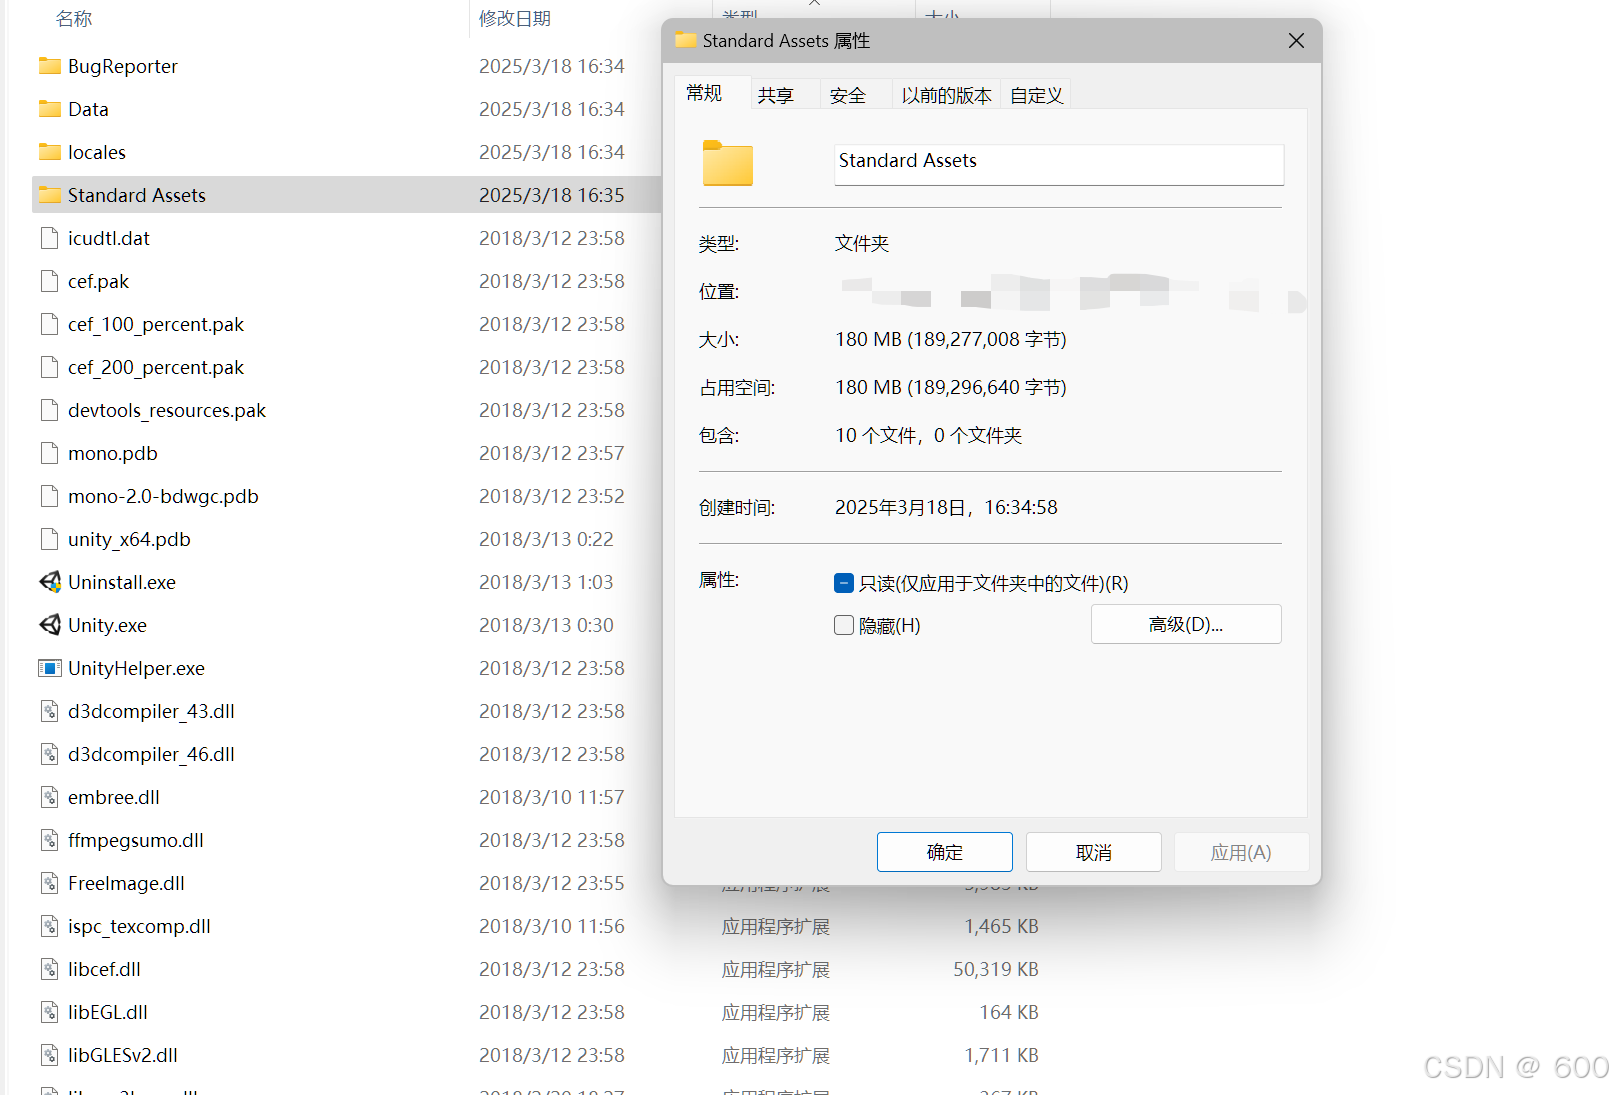Click the size value 180 MB (189,277,008 字节)

coord(951,339)
